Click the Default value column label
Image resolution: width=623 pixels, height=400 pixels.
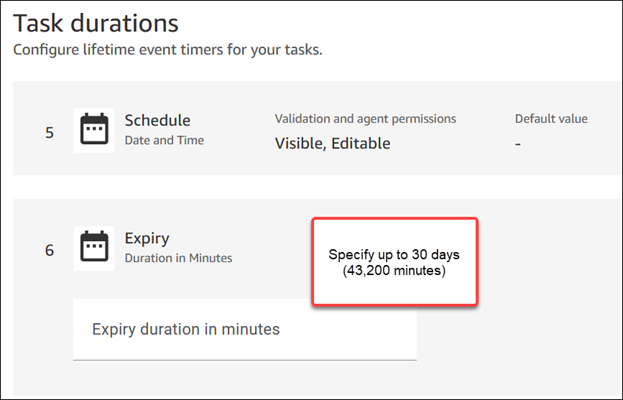(551, 119)
